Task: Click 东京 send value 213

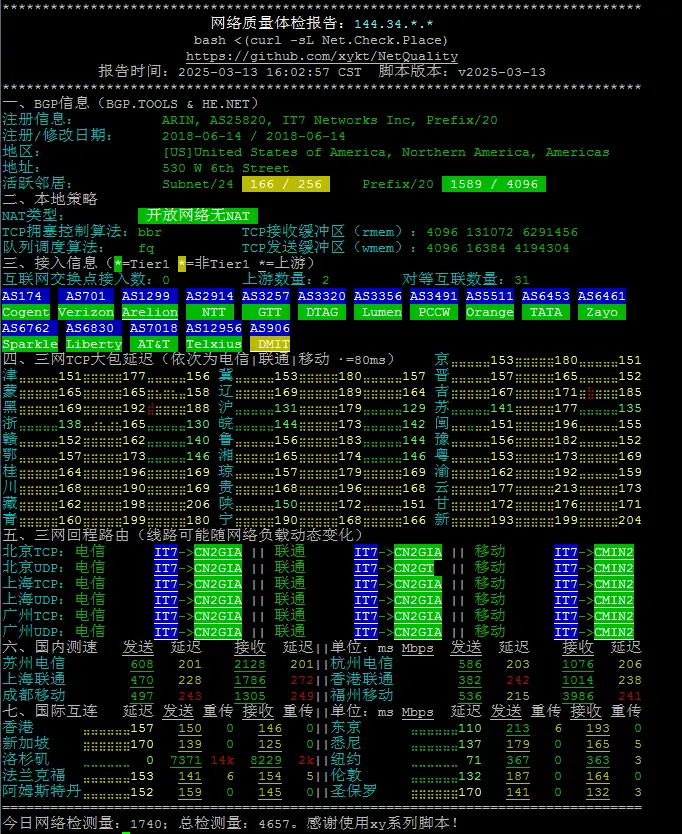Action: point(518,728)
